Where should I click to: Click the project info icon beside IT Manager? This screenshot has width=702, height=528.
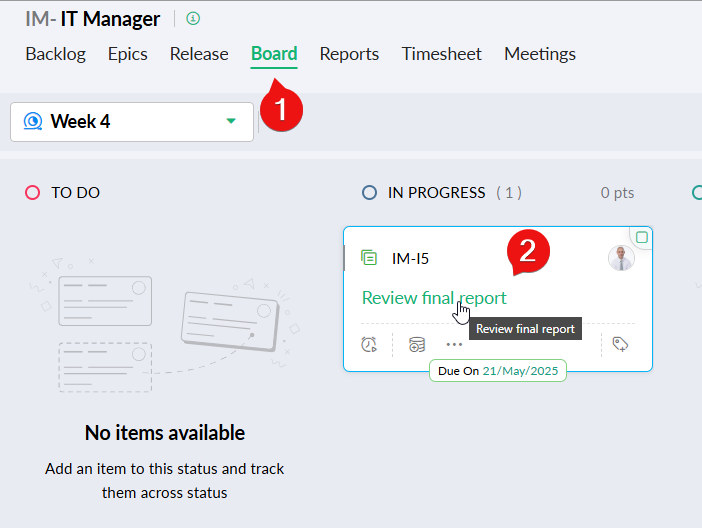(x=193, y=18)
